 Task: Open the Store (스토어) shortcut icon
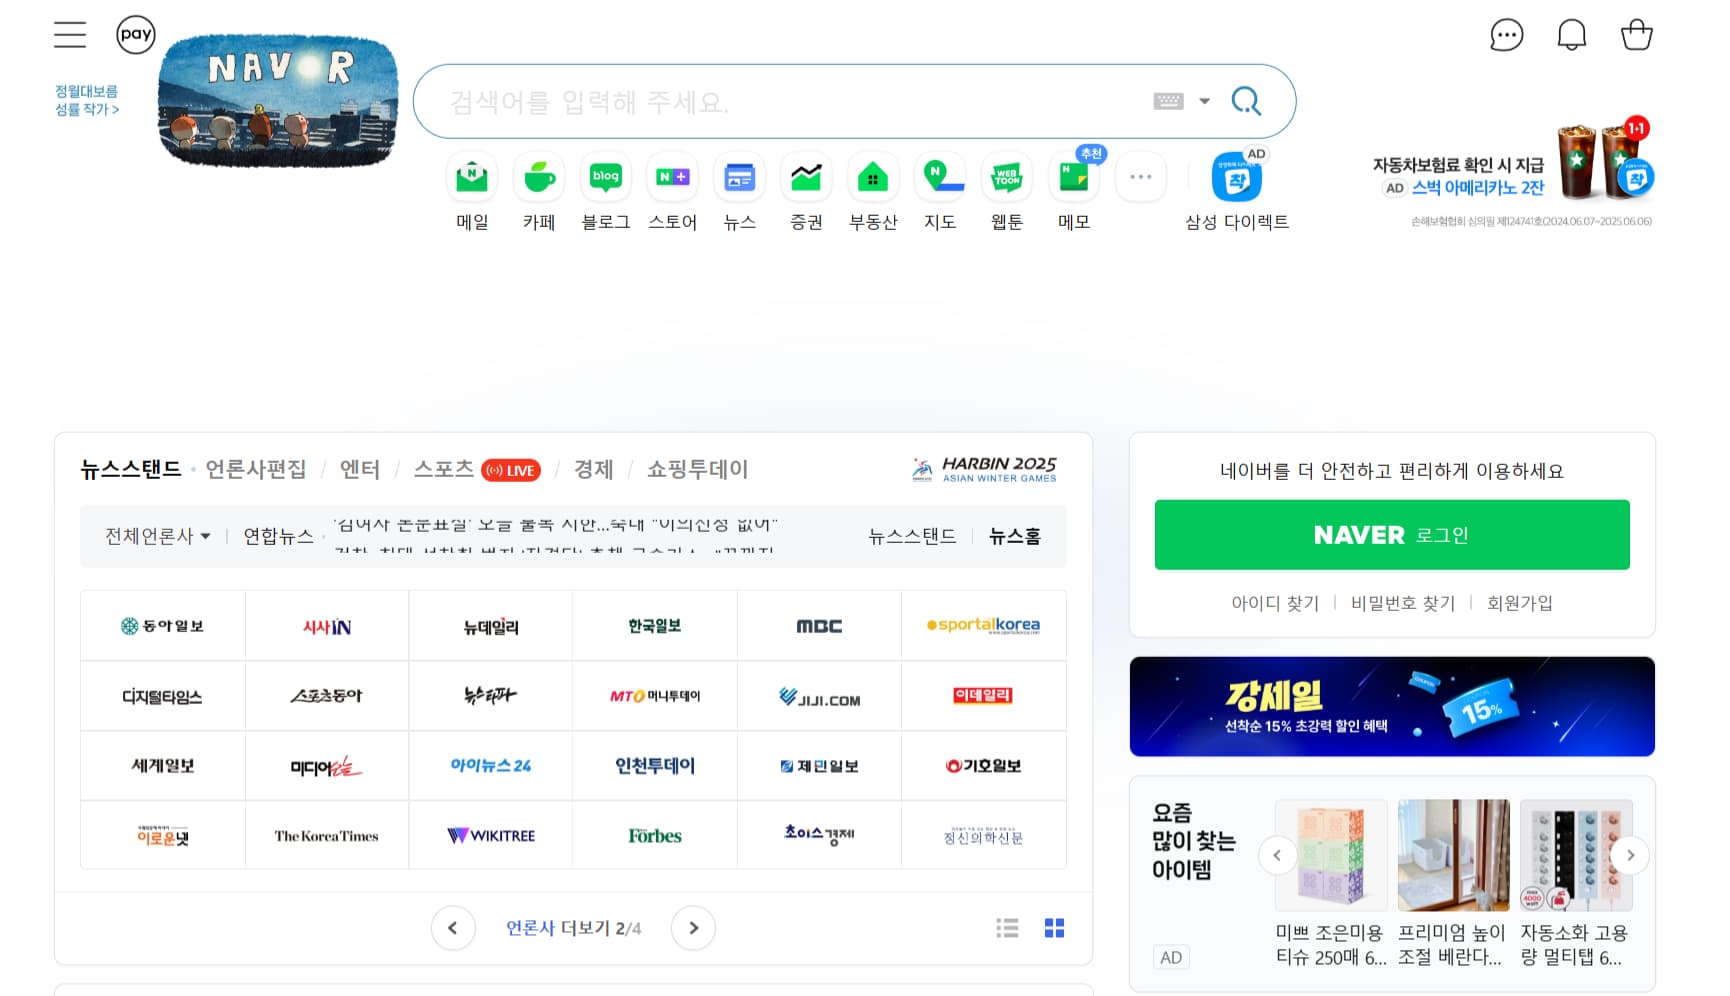click(673, 178)
